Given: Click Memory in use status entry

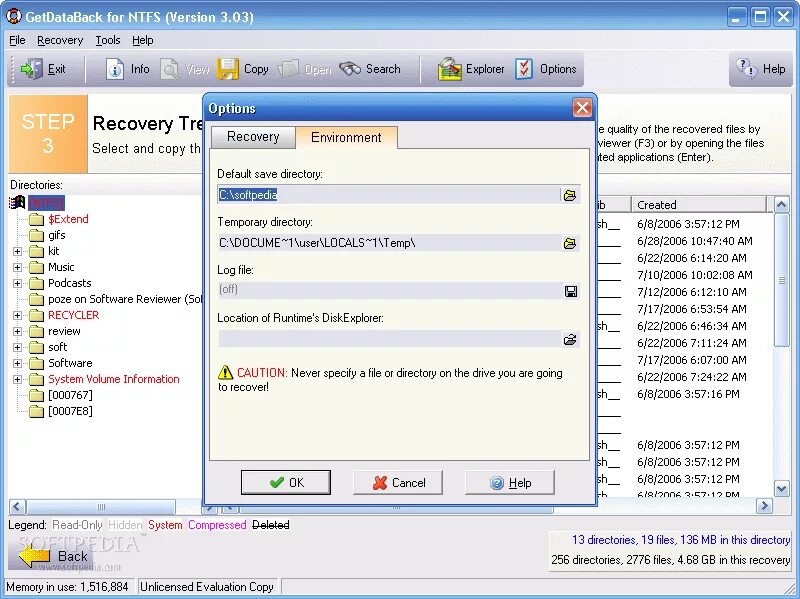Looking at the screenshot, I should [67, 587].
